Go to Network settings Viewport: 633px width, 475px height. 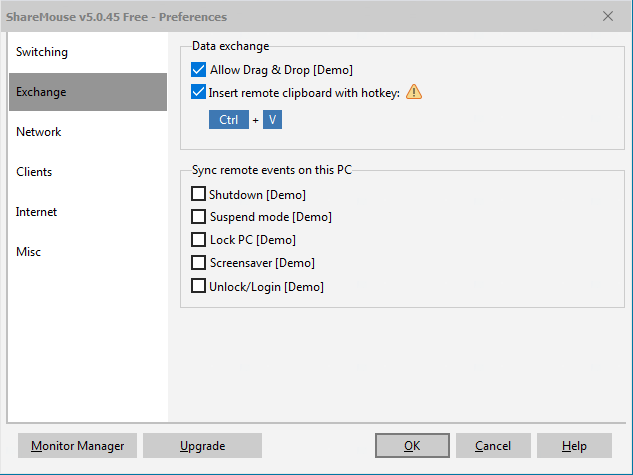point(87,132)
